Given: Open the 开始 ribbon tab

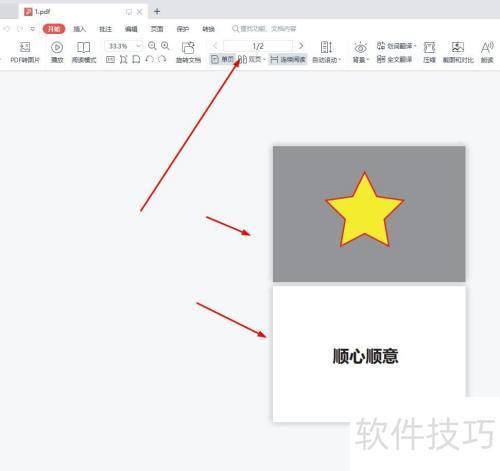Looking at the screenshot, I should click(x=54, y=29).
